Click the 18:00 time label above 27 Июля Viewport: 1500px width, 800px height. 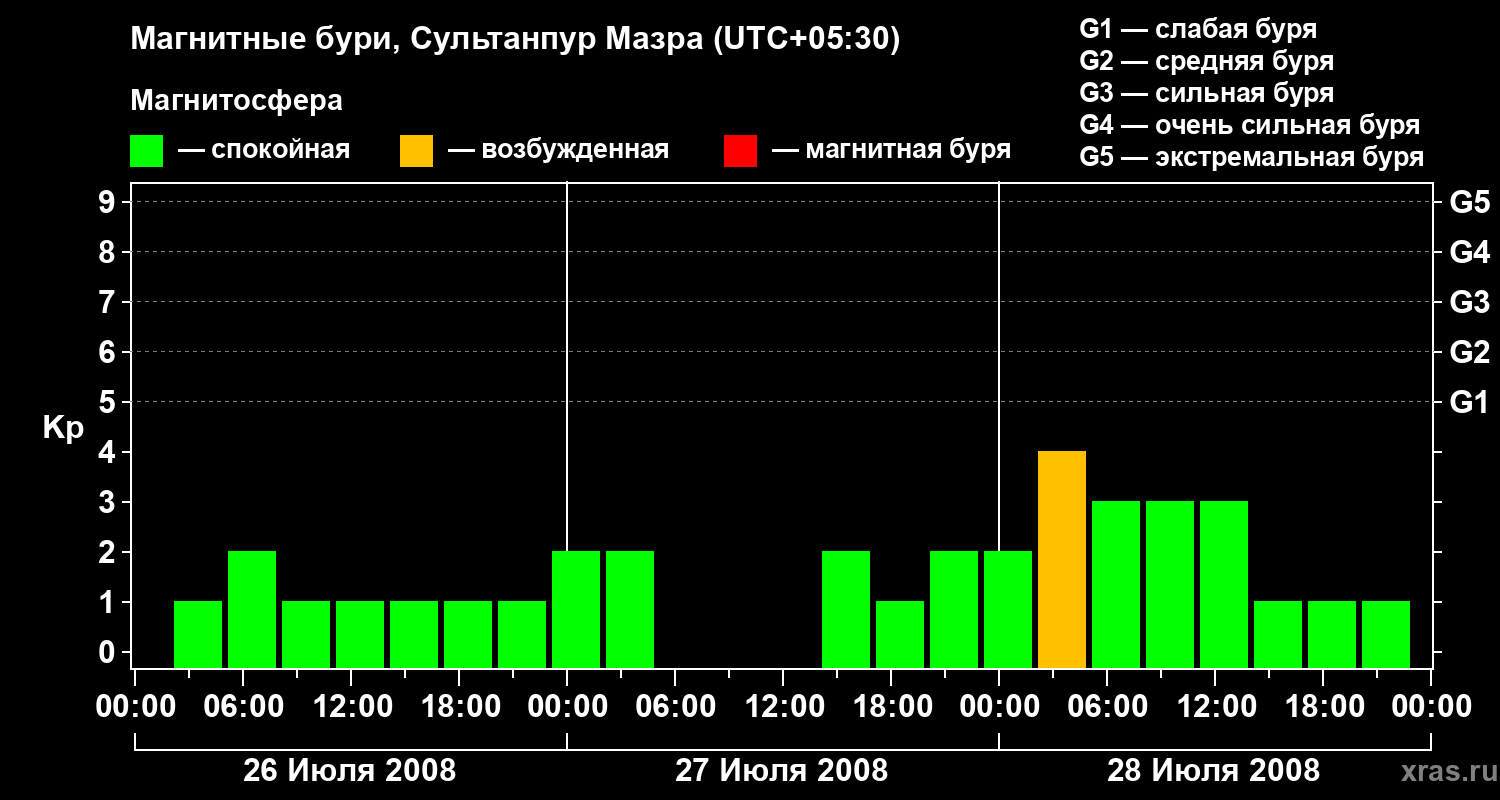point(891,707)
